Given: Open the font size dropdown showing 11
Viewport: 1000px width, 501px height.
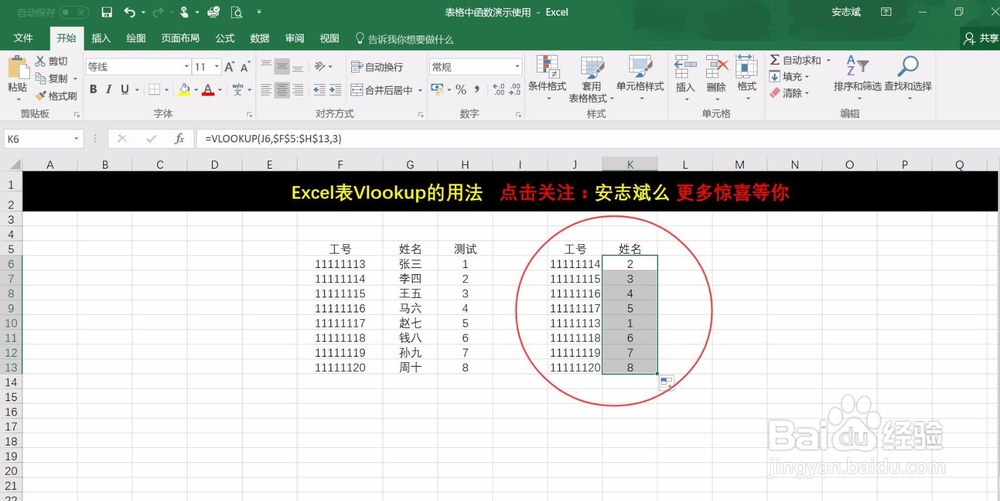Looking at the screenshot, I should click(x=217, y=67).
